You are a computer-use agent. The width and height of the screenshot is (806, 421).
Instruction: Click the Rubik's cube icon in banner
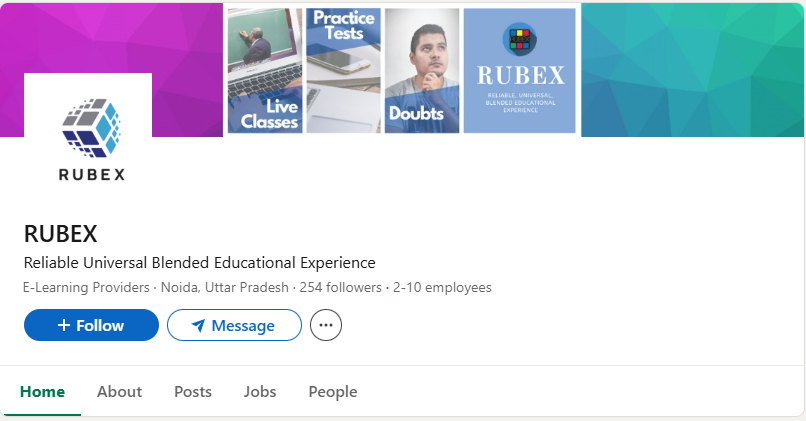518,41
